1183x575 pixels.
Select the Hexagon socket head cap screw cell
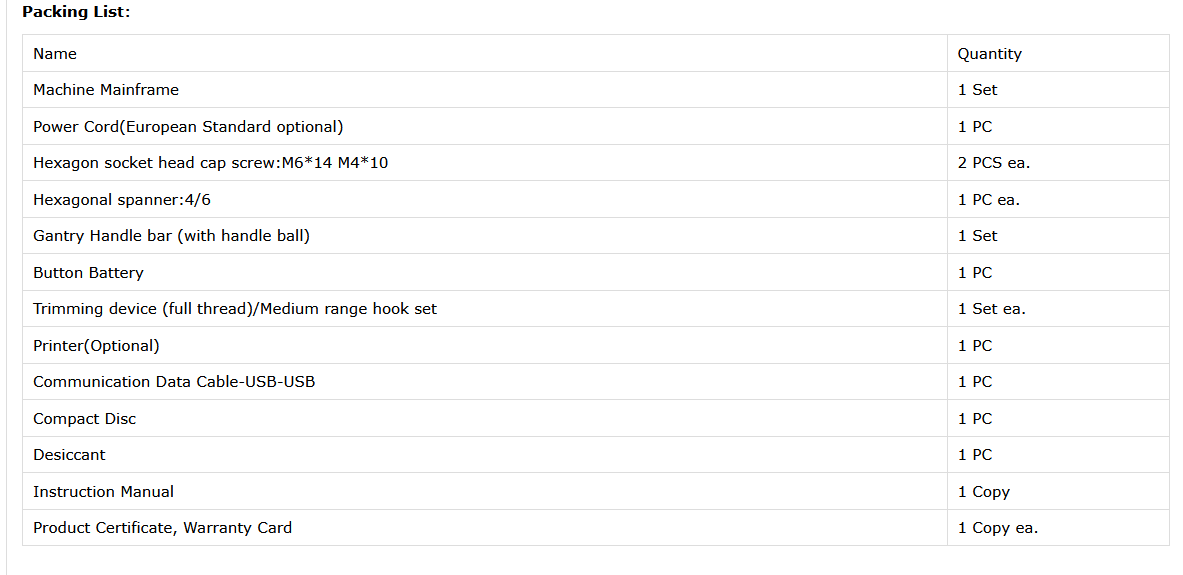point(210,163)
